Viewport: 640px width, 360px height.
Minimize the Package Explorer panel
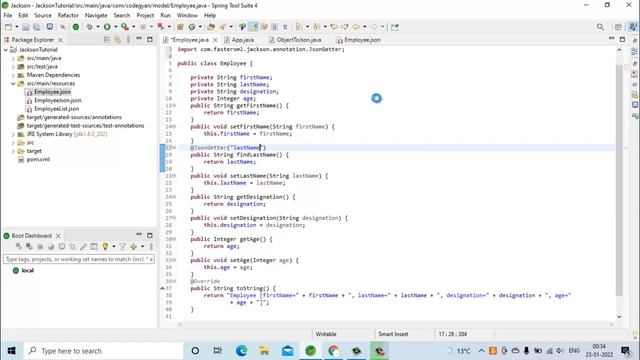pyautogui.click(x=139, y=39)
